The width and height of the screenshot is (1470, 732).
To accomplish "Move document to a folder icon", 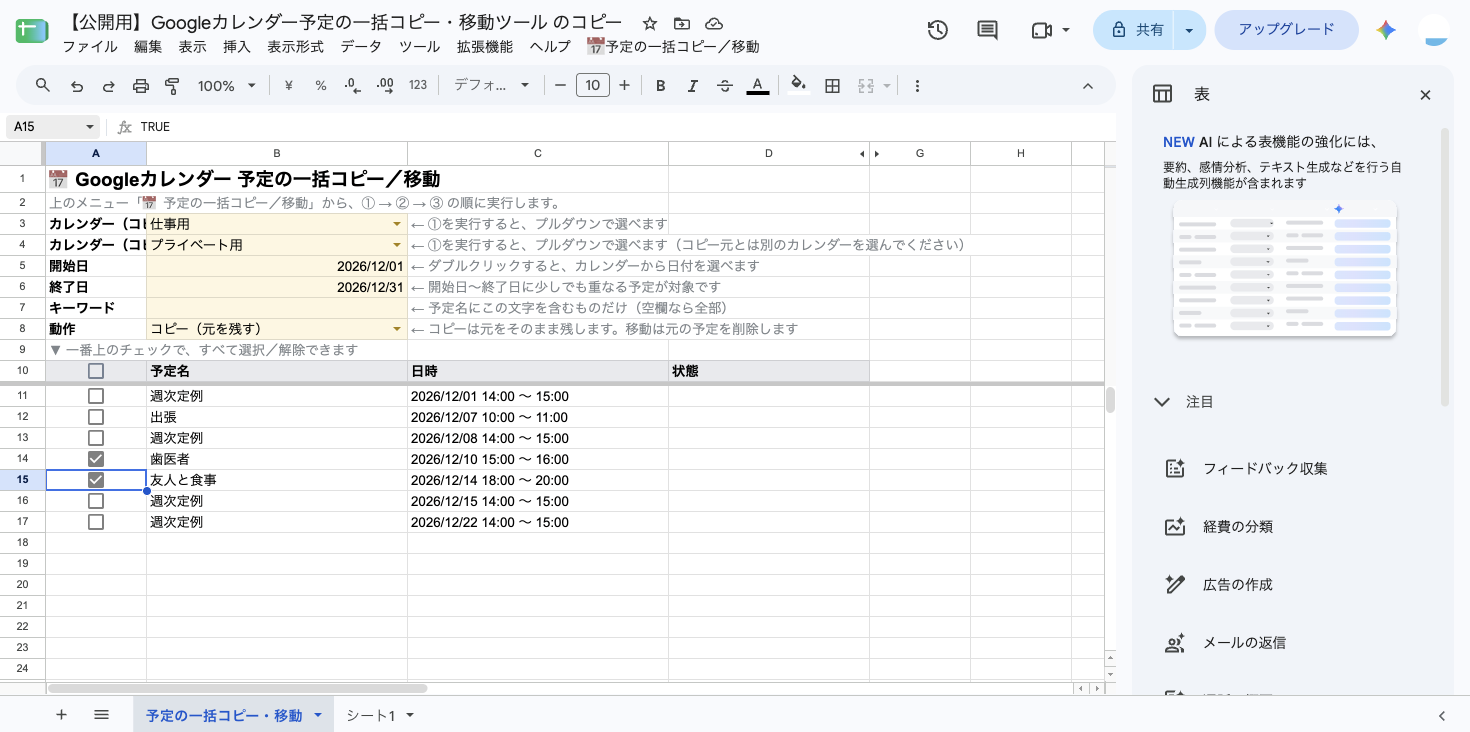I will [682, 23].
